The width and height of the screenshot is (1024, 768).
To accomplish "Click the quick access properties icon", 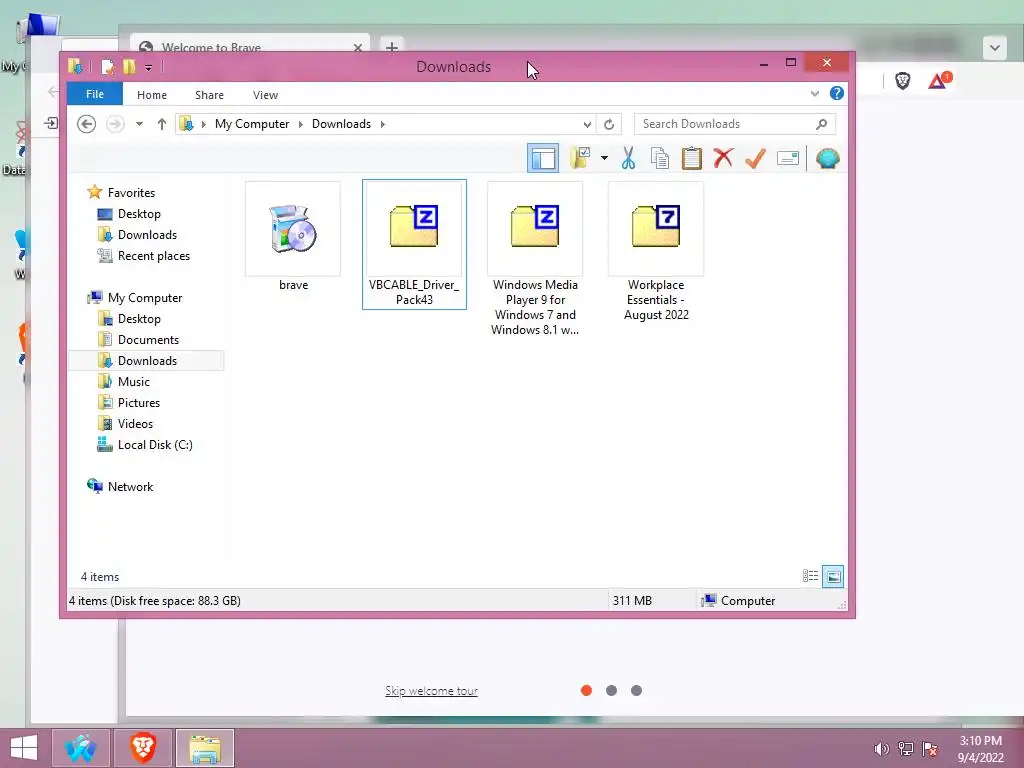I will 108,66.
